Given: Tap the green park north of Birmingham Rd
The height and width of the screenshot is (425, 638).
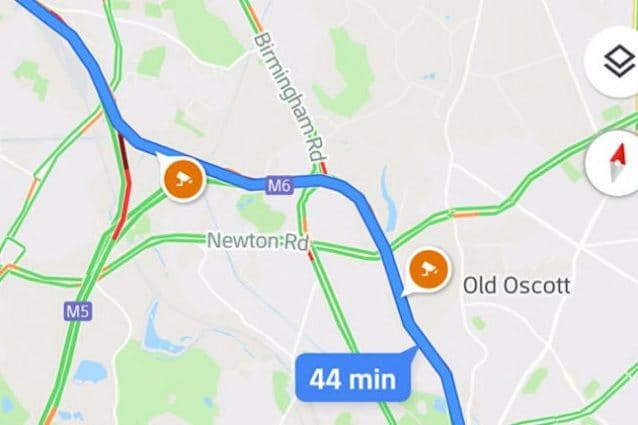Looking at the screenshot, I should point(344,73).
